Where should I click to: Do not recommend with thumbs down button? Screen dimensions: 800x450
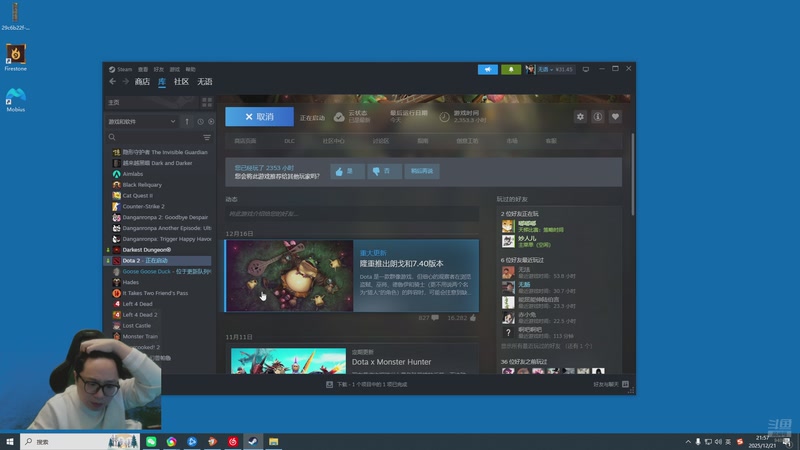tap(384, 171)
